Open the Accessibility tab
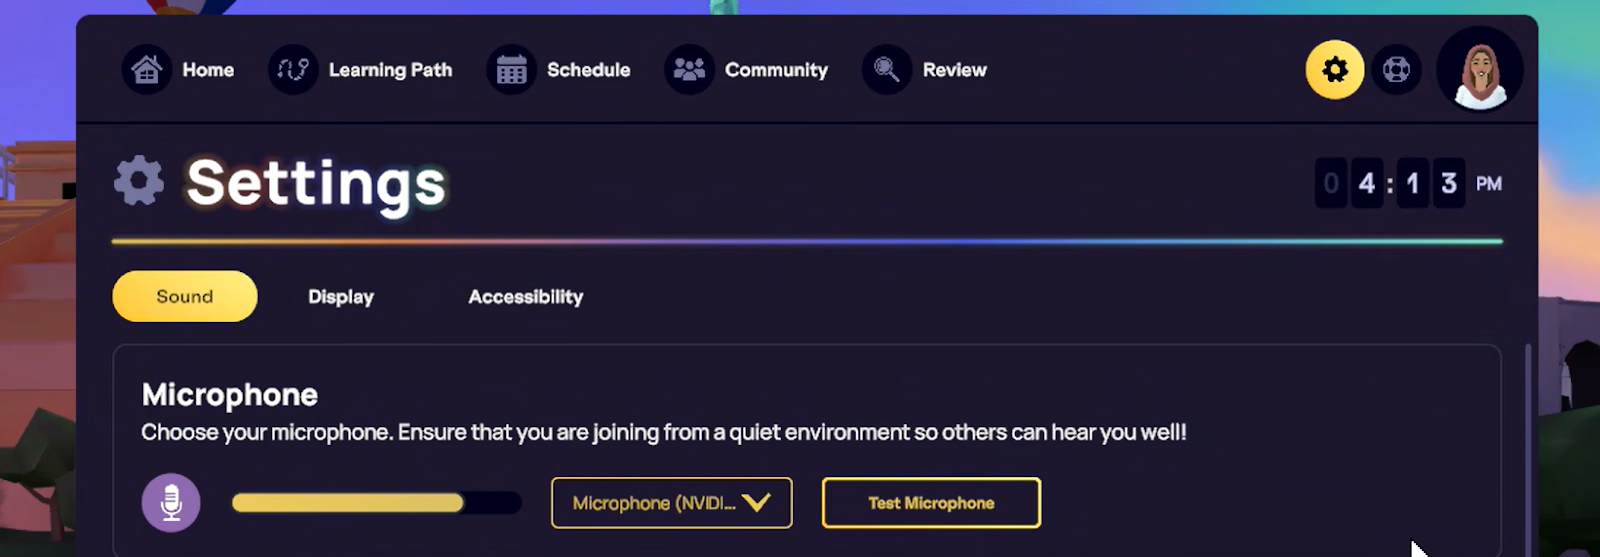 pos(526,297)
